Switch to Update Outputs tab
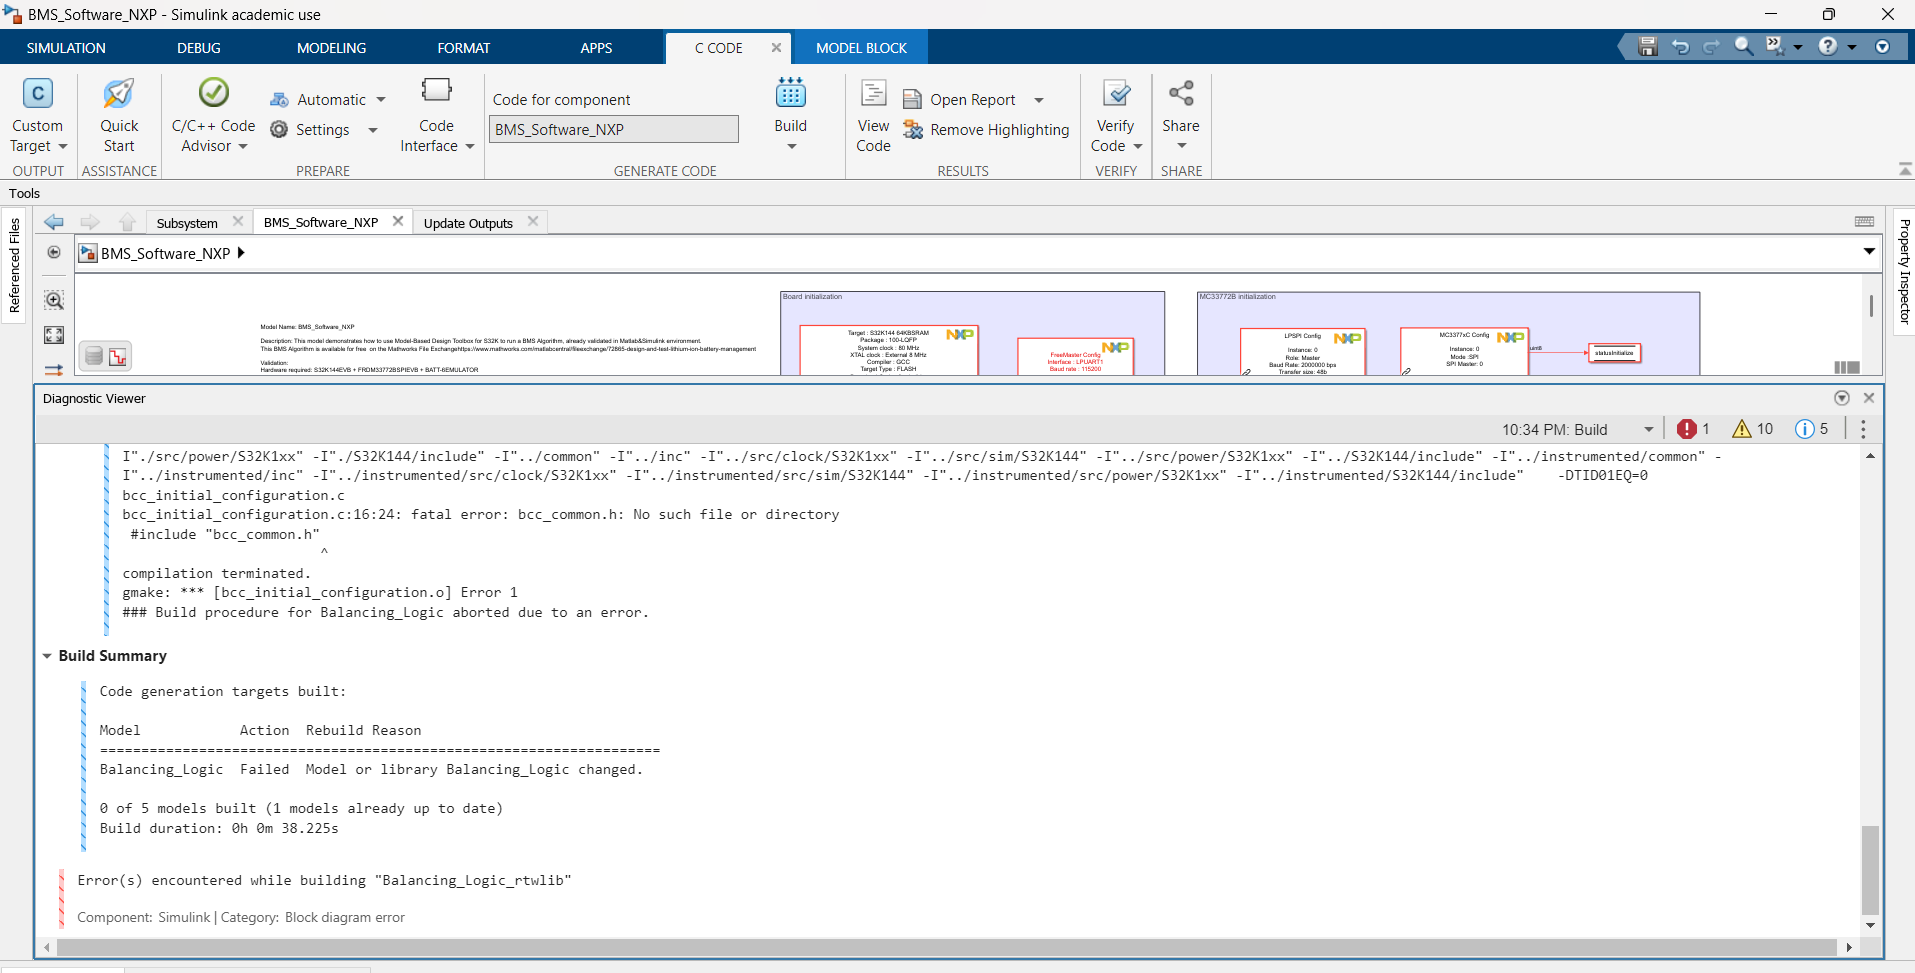The image size is (1915, 973). point(468,223)
